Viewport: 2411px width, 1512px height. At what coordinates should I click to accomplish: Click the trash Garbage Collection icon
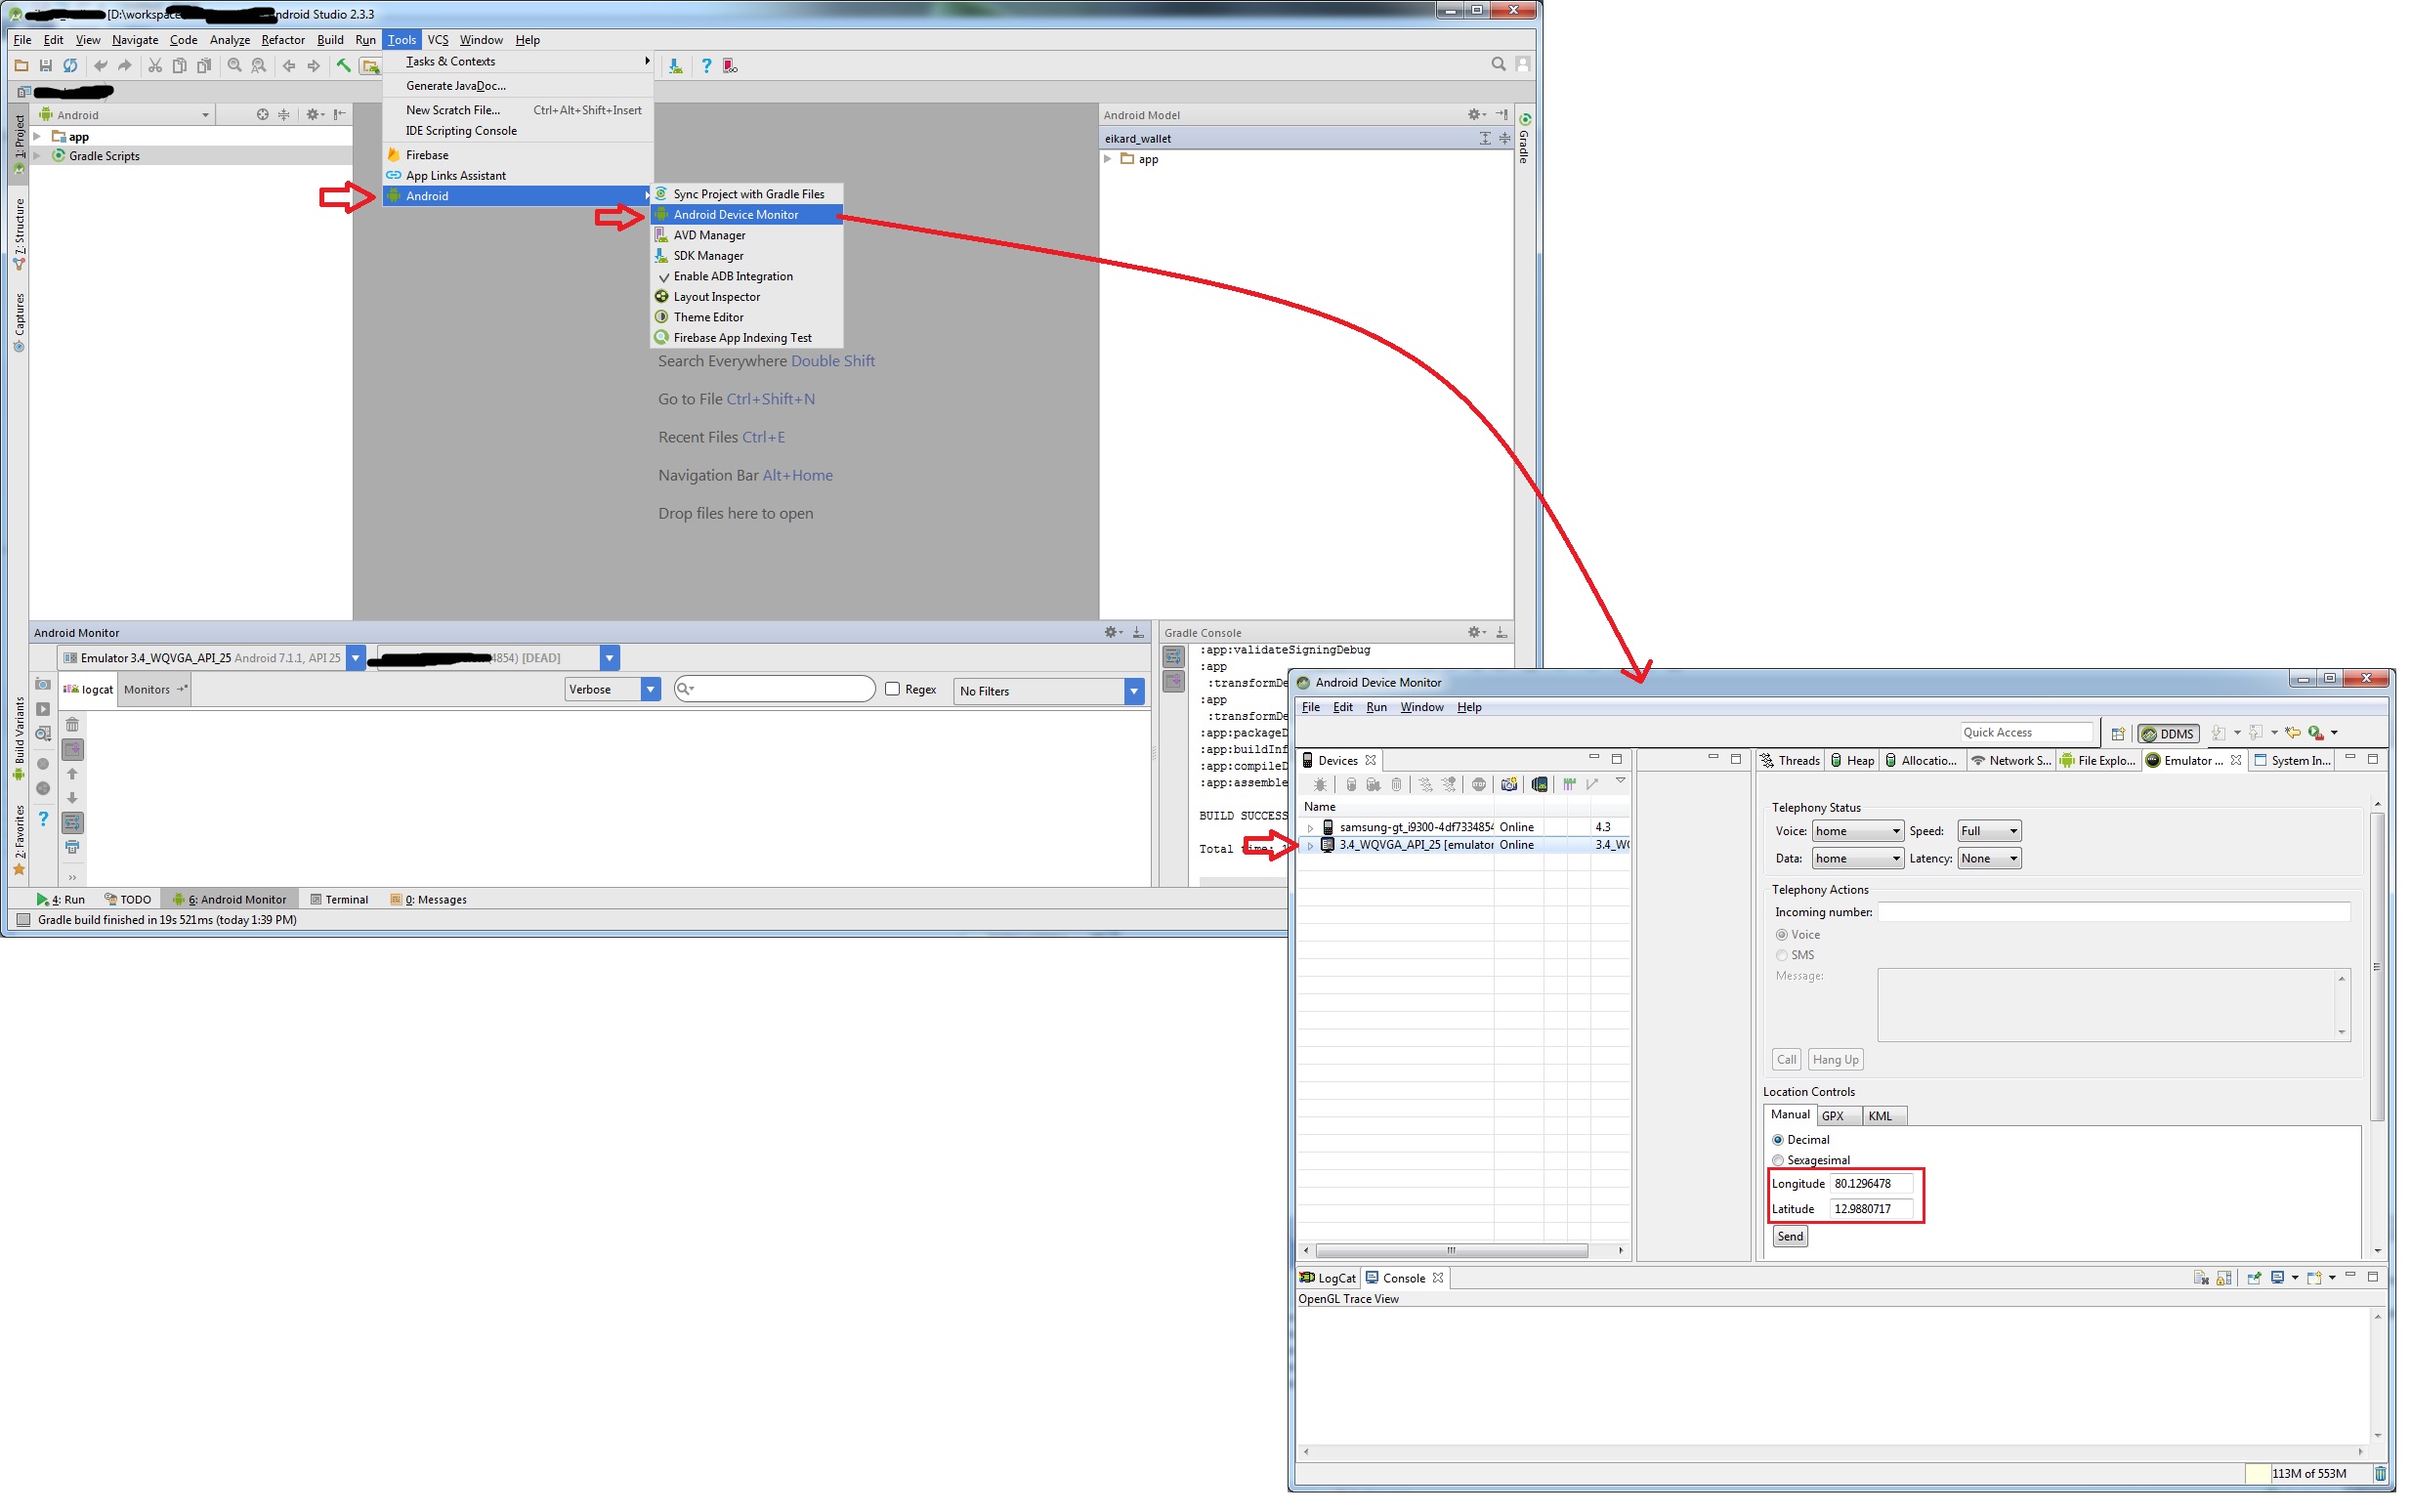point(1397,785)
